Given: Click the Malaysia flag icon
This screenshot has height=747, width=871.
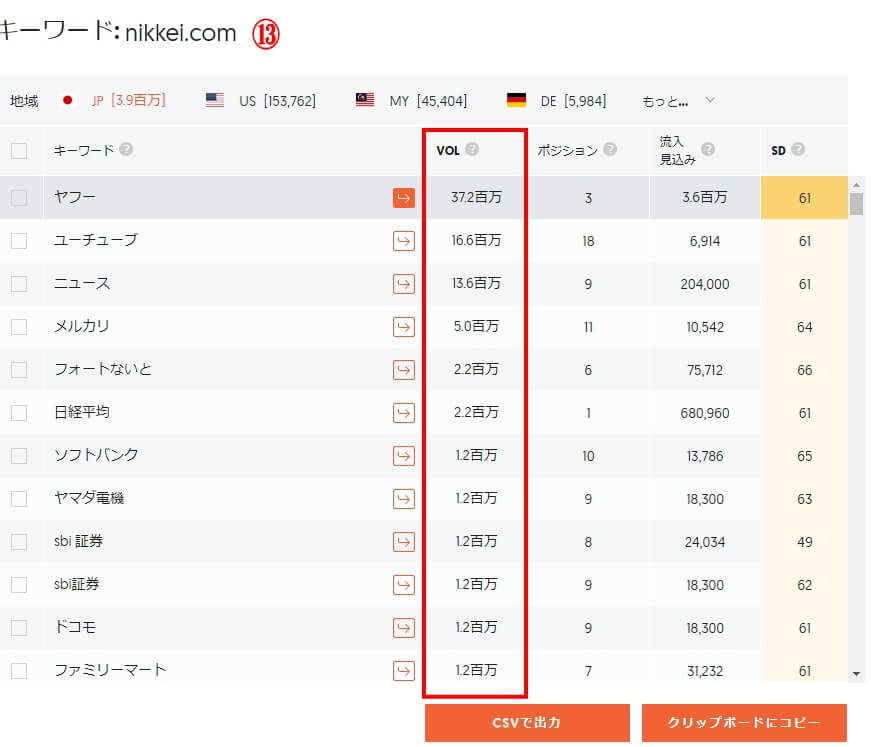Looking at the screenshot, I should click(365, 100).
